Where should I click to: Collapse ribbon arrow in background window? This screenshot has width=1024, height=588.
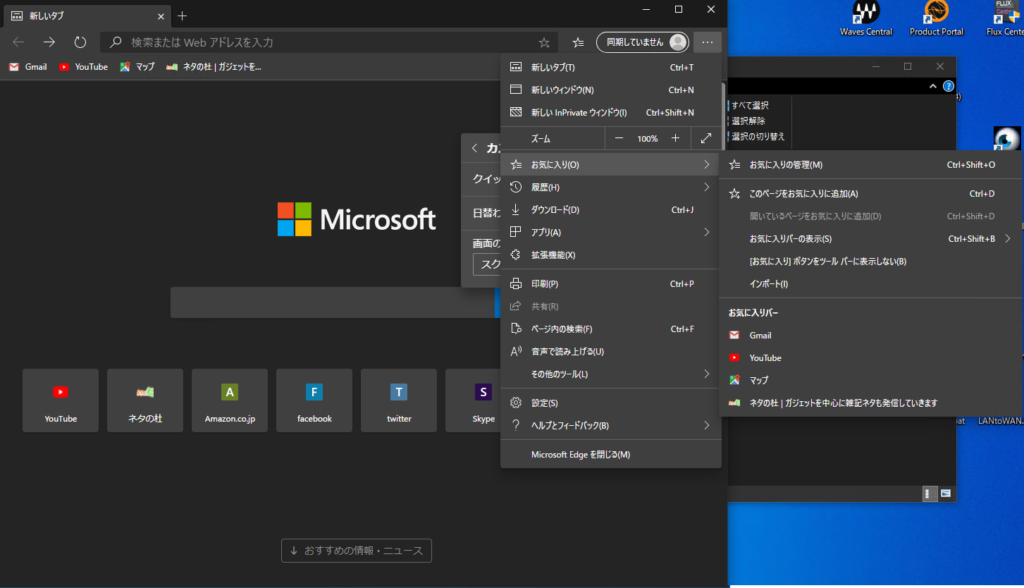pos(933,86)
